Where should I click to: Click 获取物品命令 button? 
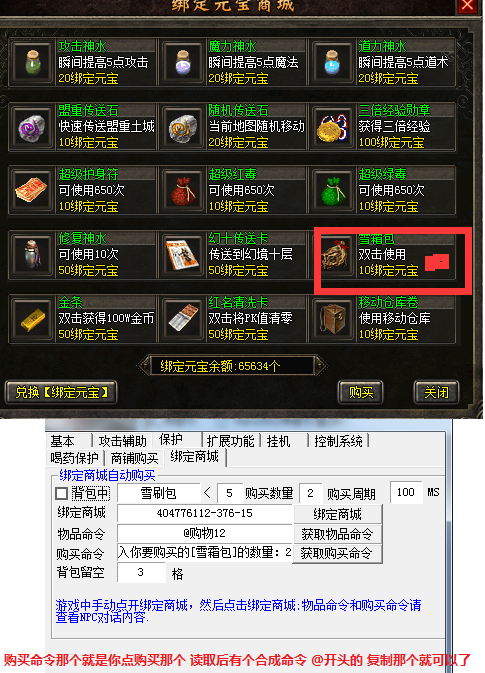click(x=337, y=534)
